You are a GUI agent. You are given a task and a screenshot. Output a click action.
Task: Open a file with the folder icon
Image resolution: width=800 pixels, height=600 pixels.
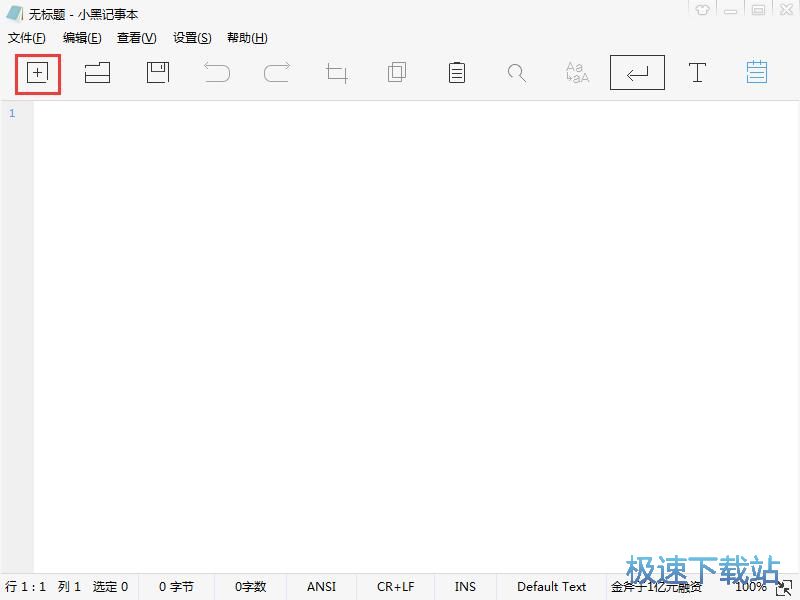click(x=97, y=72)
